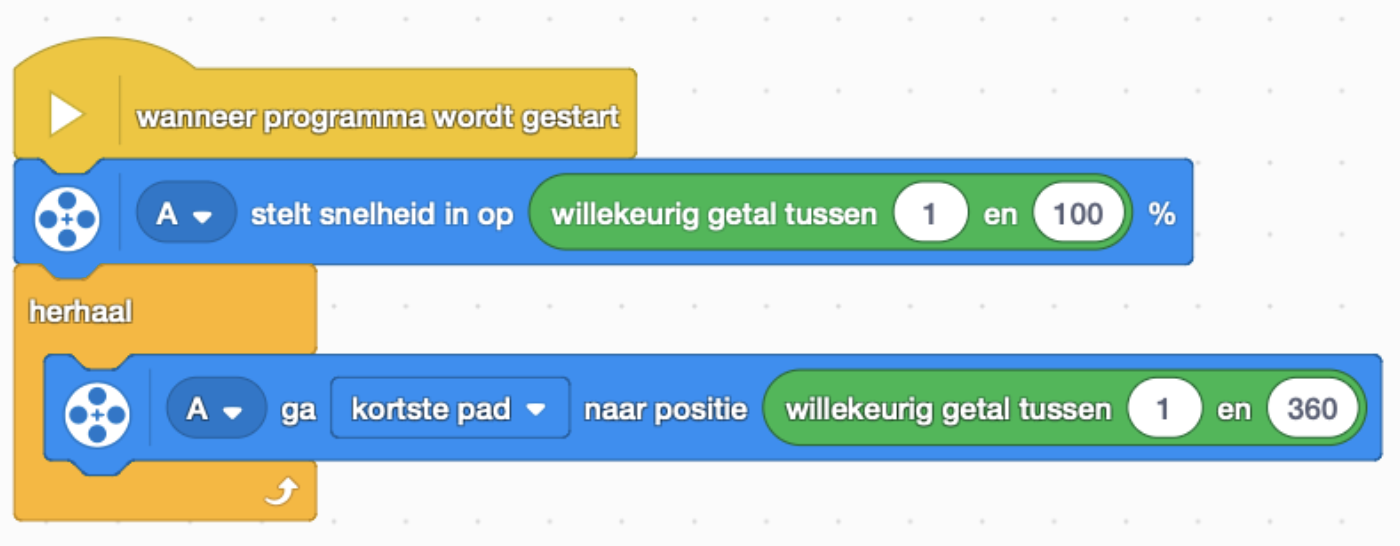Open port A dropdown in speed block

click(186, 212)
